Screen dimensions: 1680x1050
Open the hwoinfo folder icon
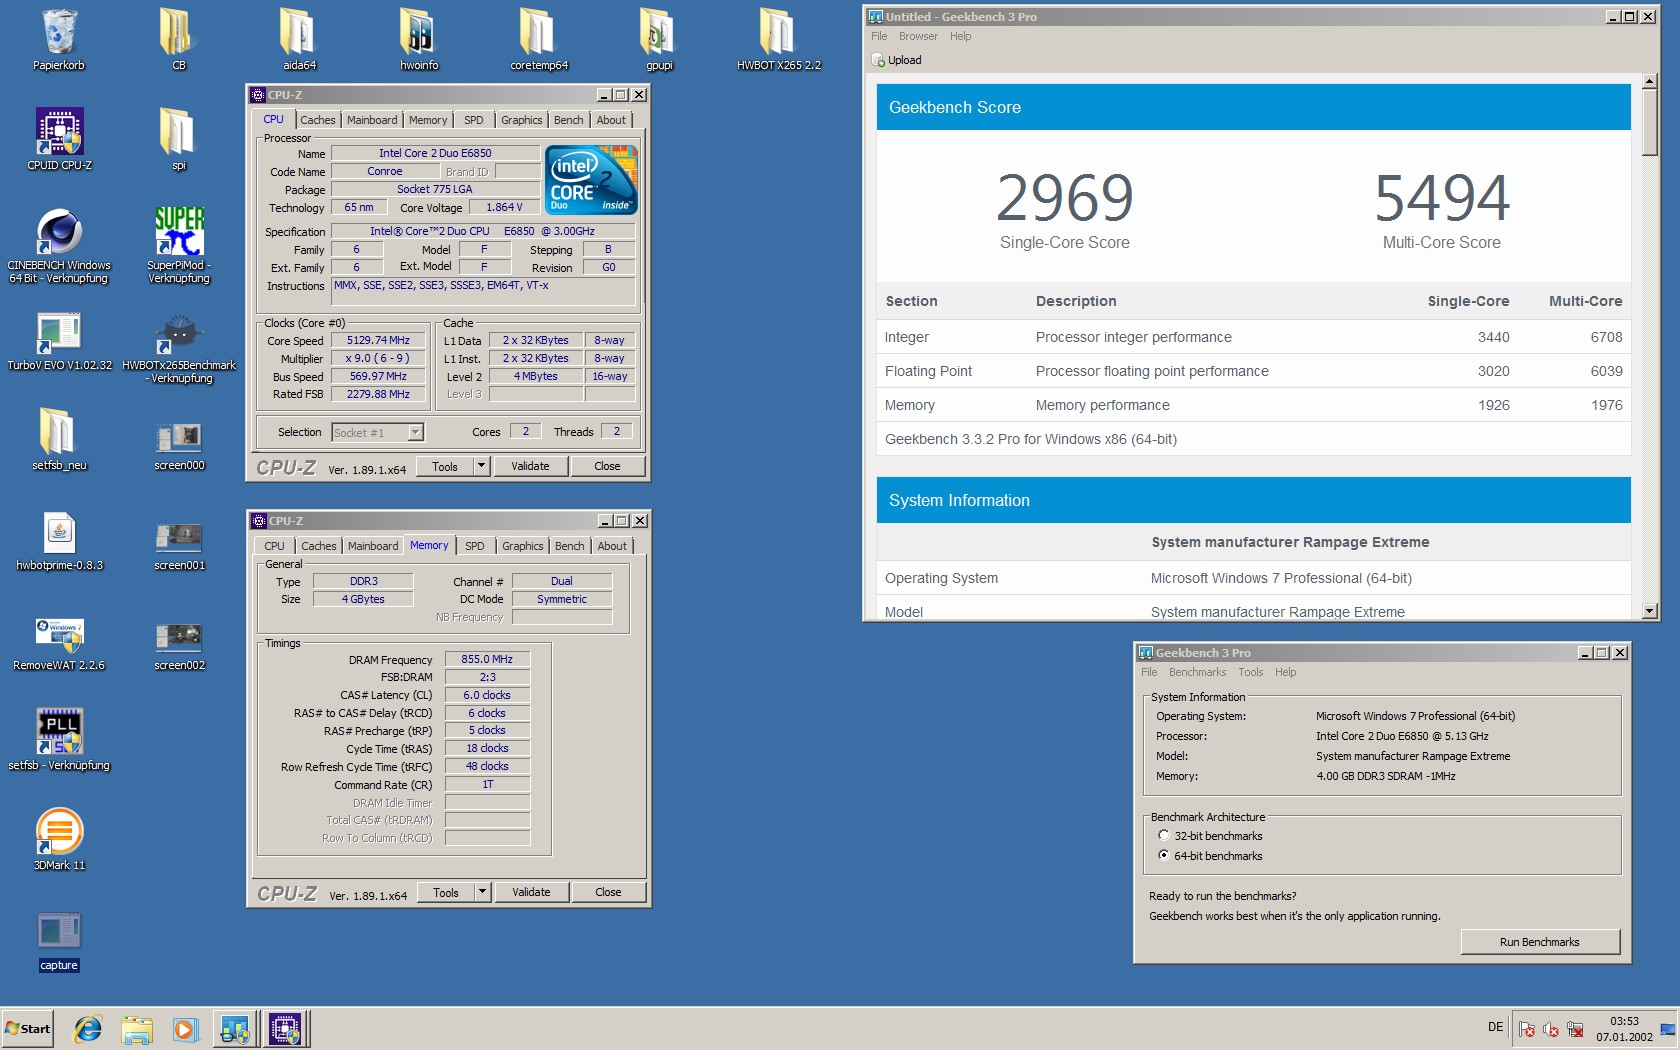(419, 40)
